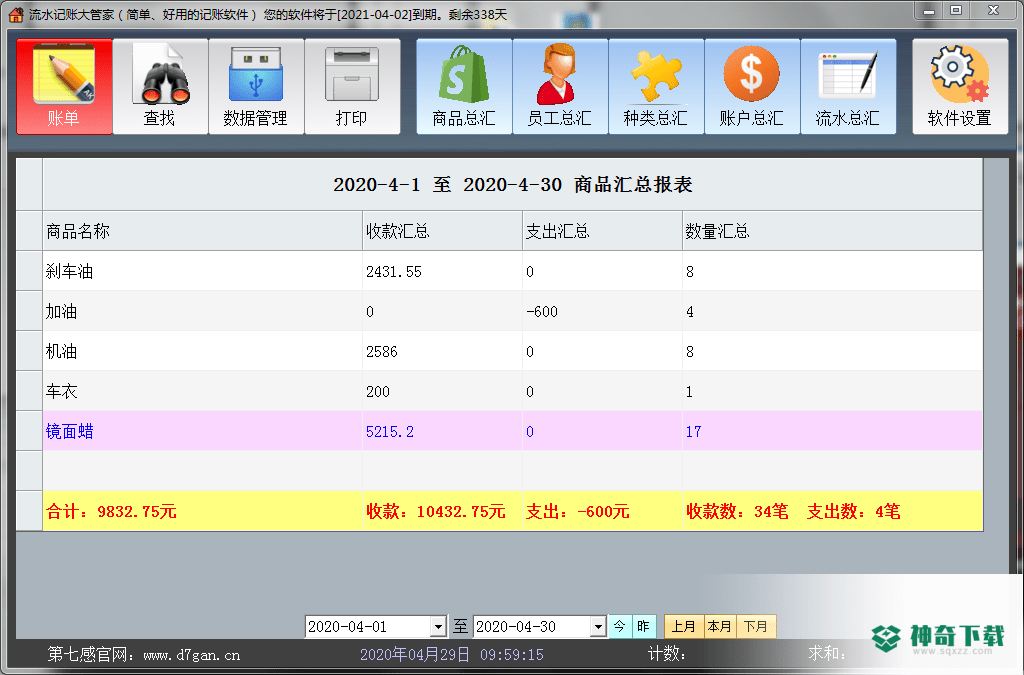
Task: Open 账户总汇 dollar coin account summary
Action: (x=752, y=86)
